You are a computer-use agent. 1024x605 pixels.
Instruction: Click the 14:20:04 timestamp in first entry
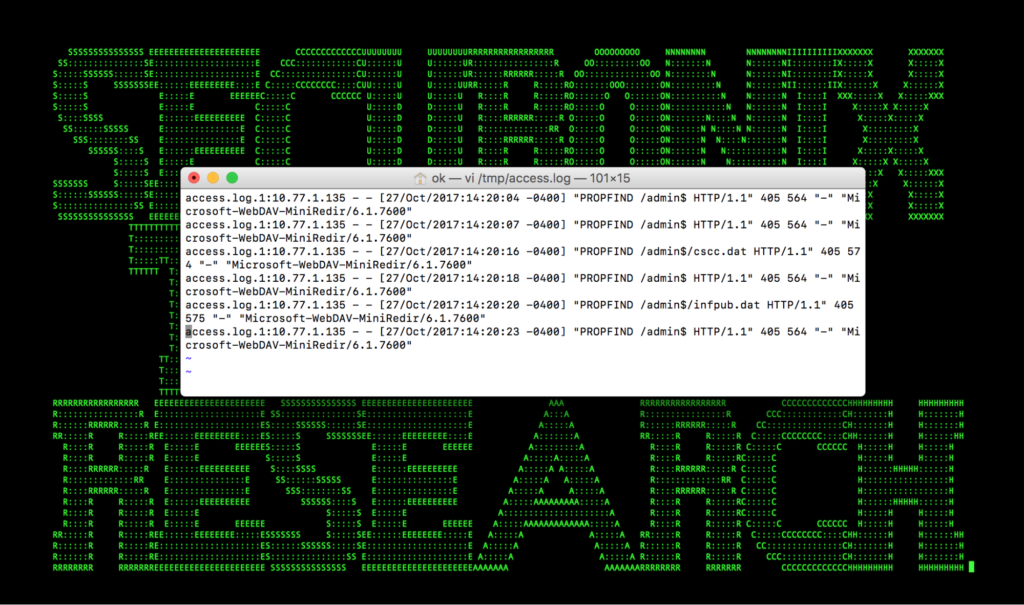(493, 198)
